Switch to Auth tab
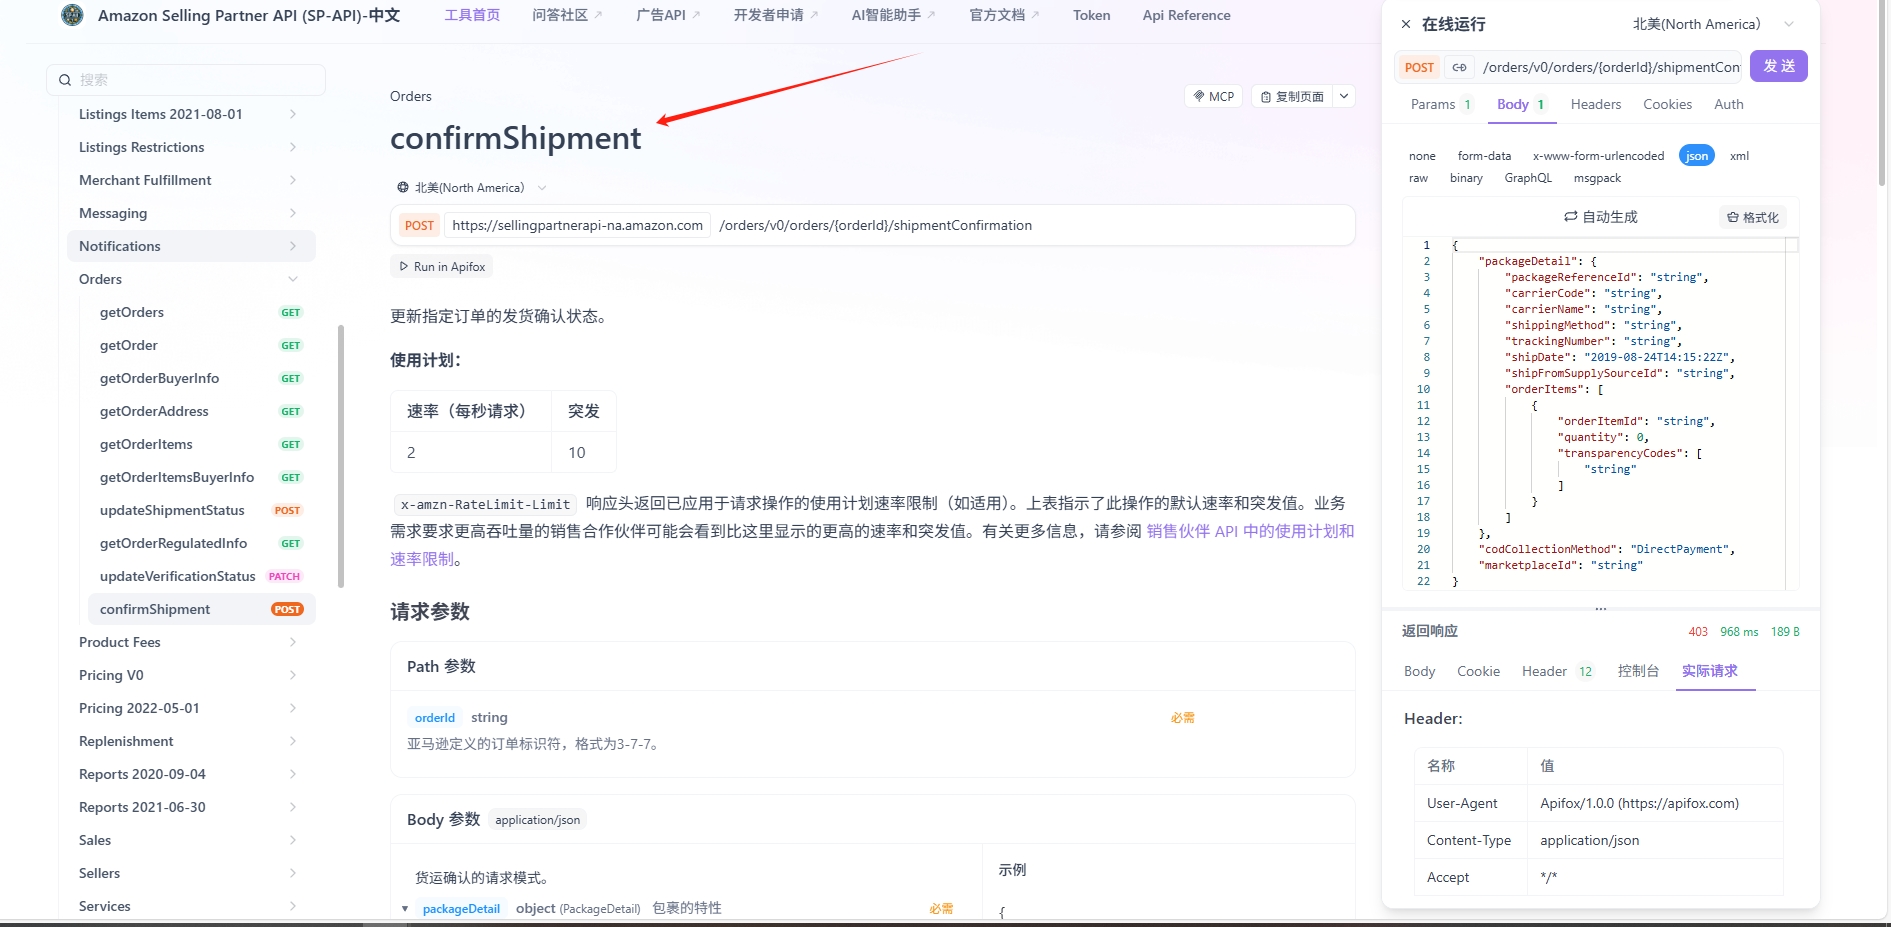This screenshot has width=1891, height=927. click(1728, 104)
